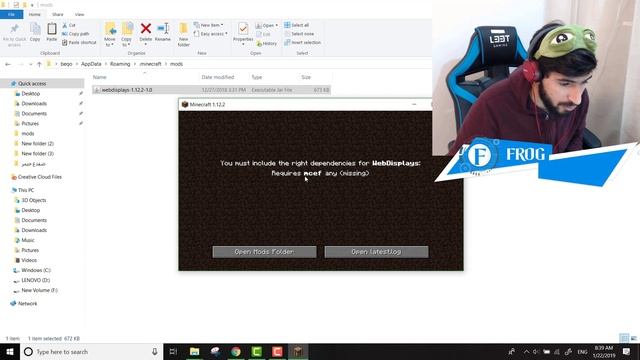Sort by Date modified column header
The image size is (640, 360).
pyautogui.click(x=218, y=77)
